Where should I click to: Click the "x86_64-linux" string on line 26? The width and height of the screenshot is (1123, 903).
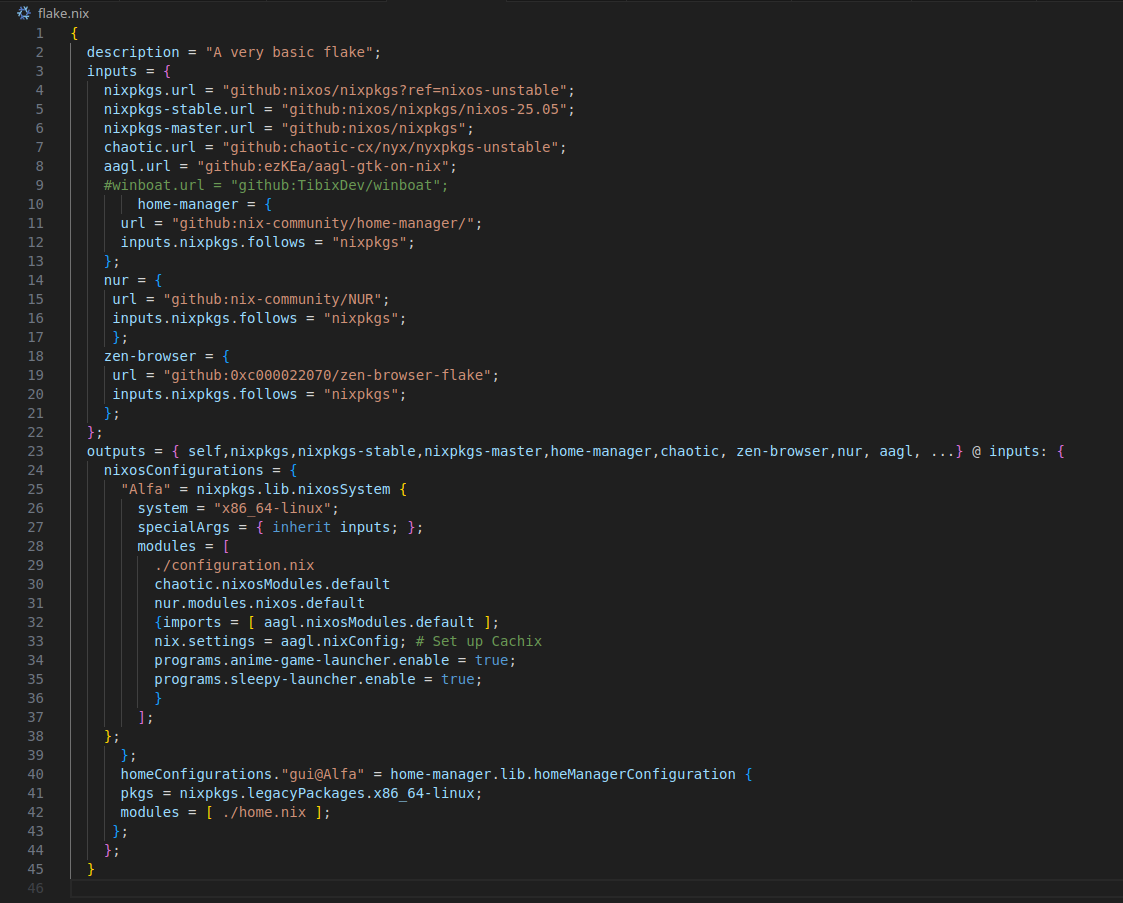click(272, 508)
